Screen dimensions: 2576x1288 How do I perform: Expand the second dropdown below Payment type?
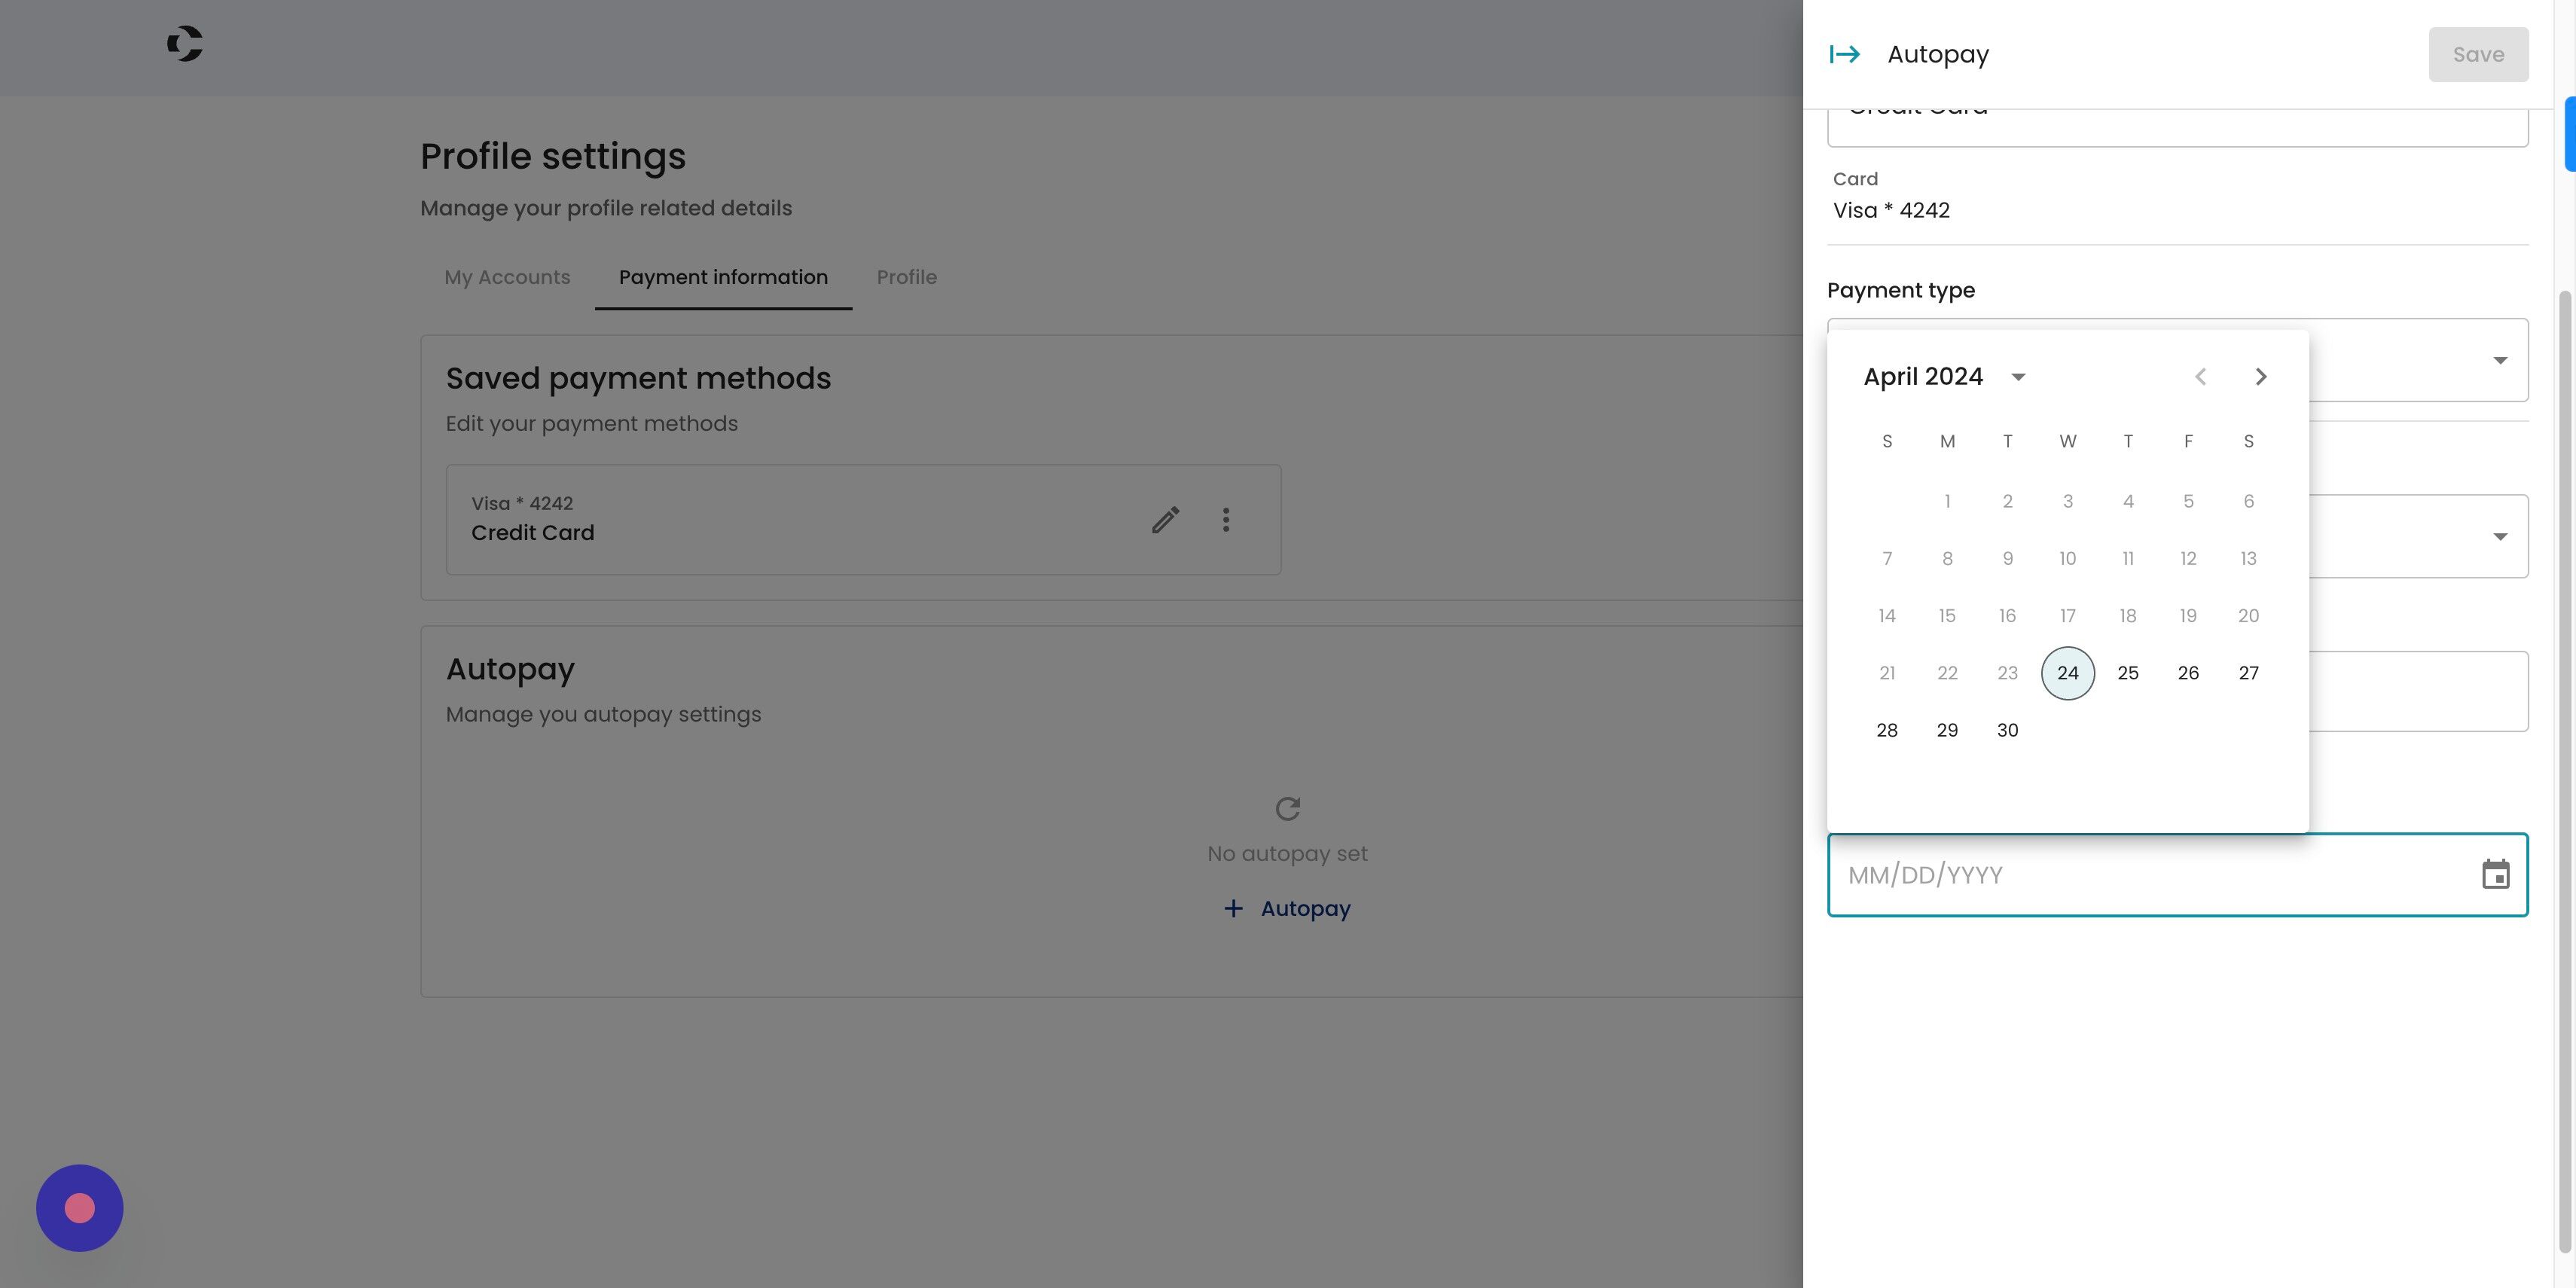(2499, 537)
